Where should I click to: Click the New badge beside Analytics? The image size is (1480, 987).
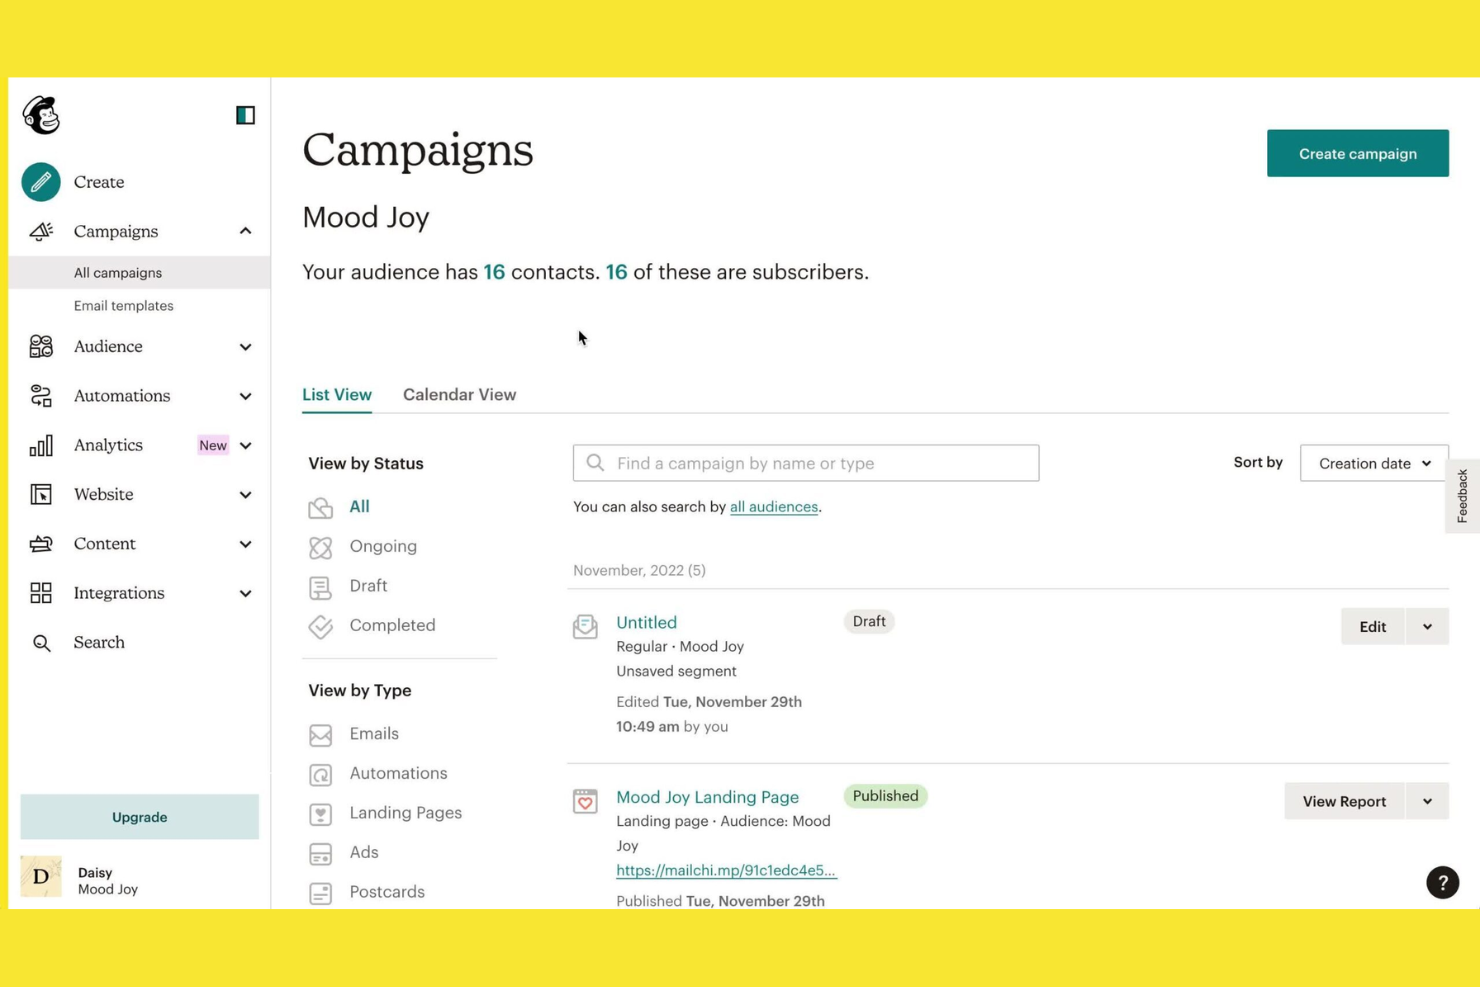click(212, 445)
